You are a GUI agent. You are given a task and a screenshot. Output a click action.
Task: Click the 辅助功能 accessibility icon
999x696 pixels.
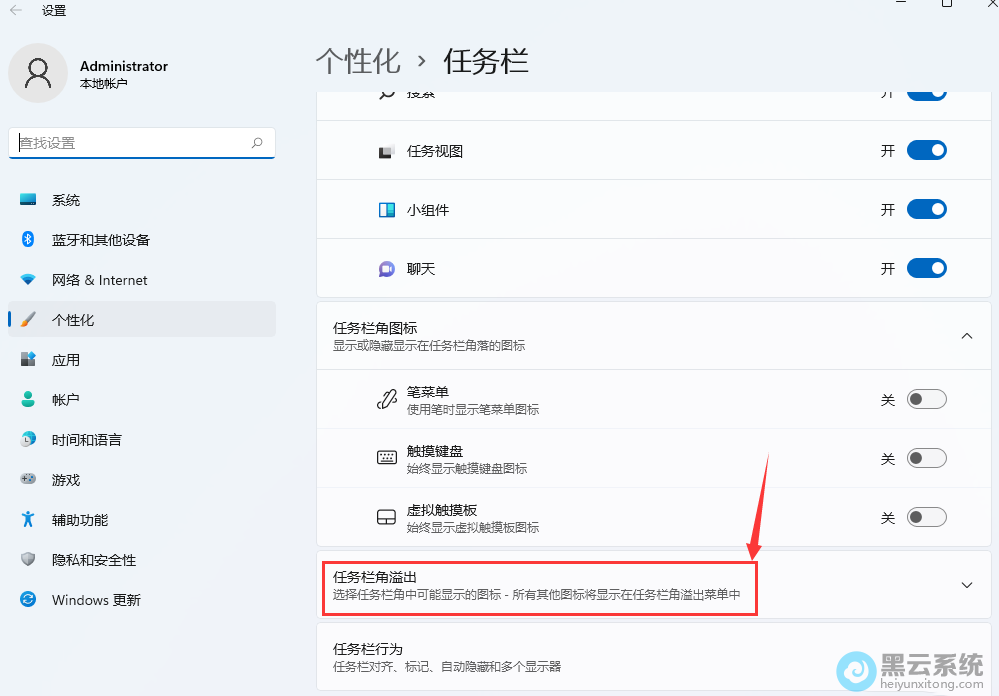[28, 520]
